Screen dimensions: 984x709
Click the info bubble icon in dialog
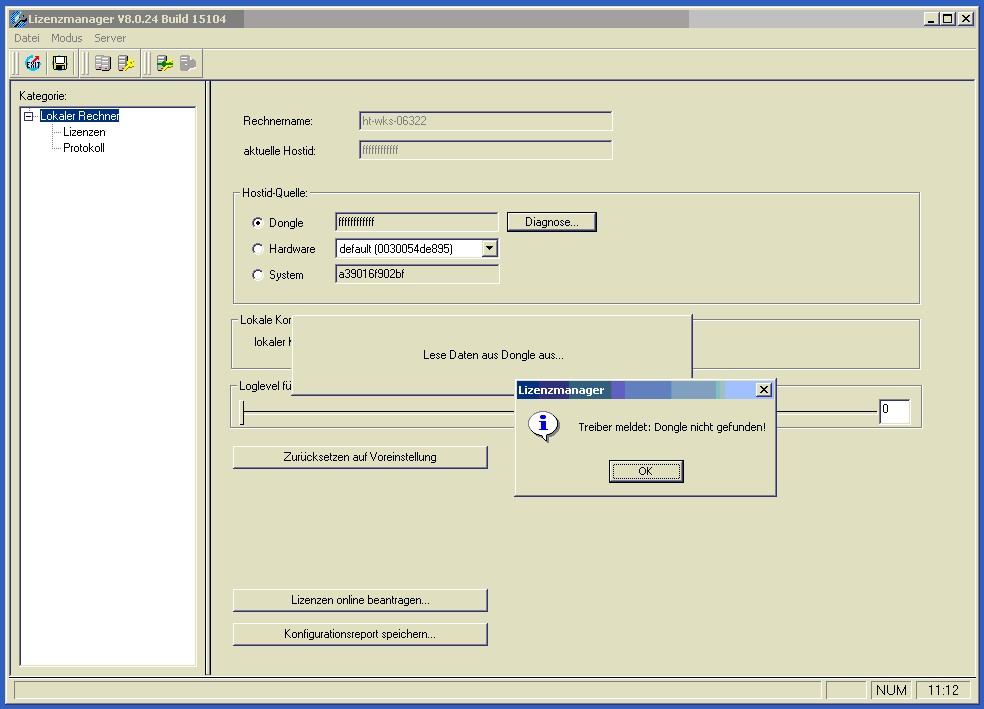tap(543, 427)
